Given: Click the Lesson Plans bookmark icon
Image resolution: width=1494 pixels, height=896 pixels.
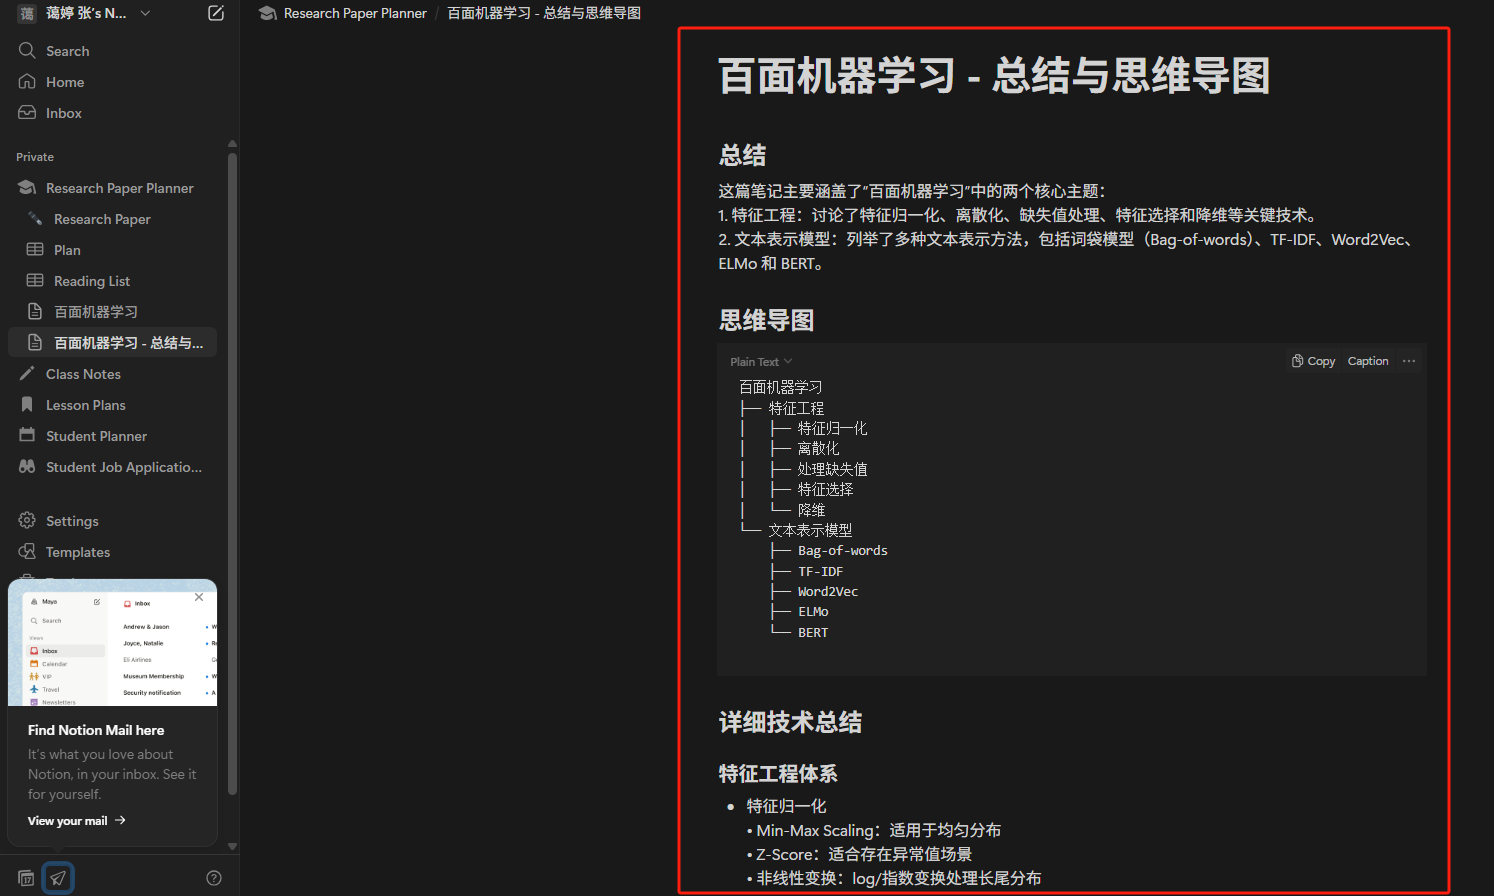Looking at the screenshot, I should 27,404.
